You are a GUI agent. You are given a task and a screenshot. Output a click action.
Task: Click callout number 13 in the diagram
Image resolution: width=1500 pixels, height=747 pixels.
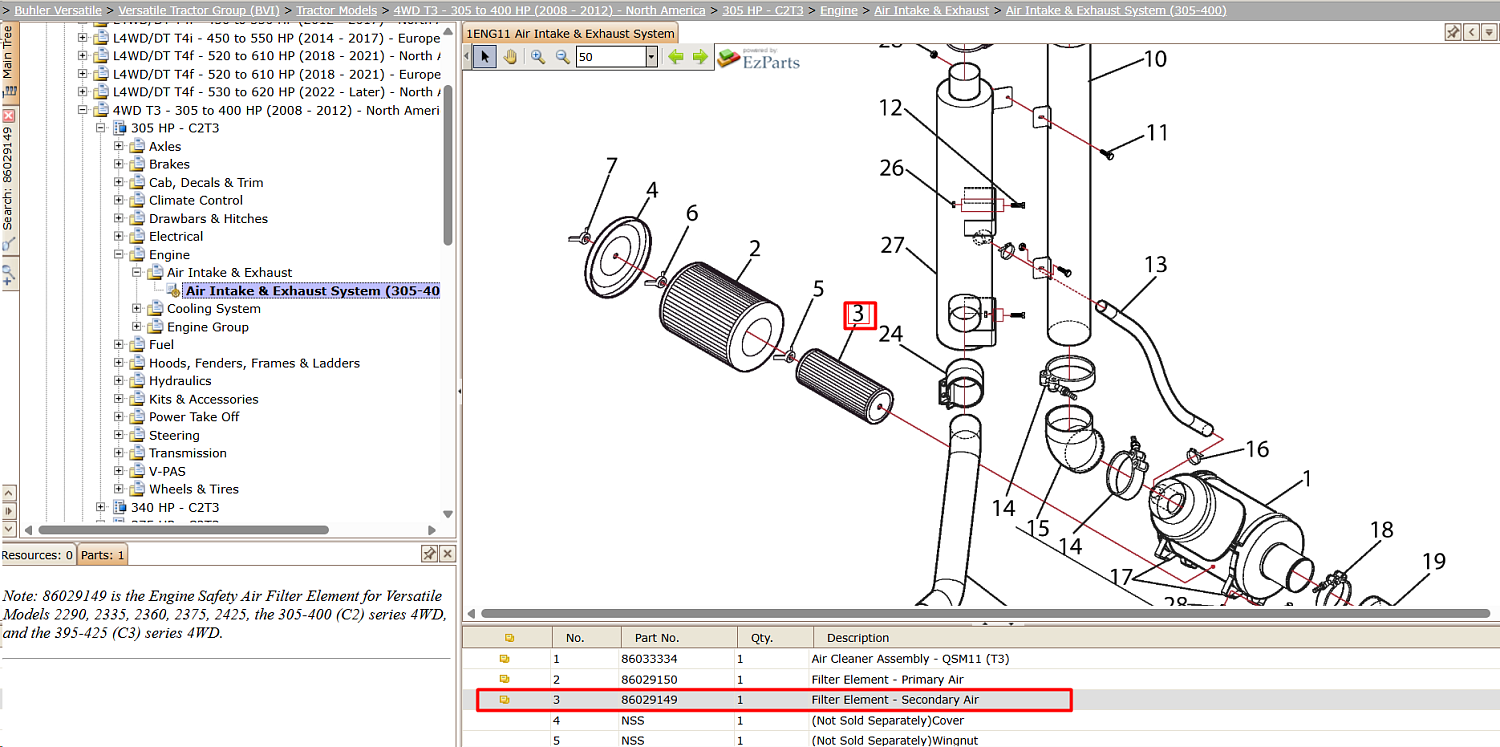click(x=1155, y=265)
